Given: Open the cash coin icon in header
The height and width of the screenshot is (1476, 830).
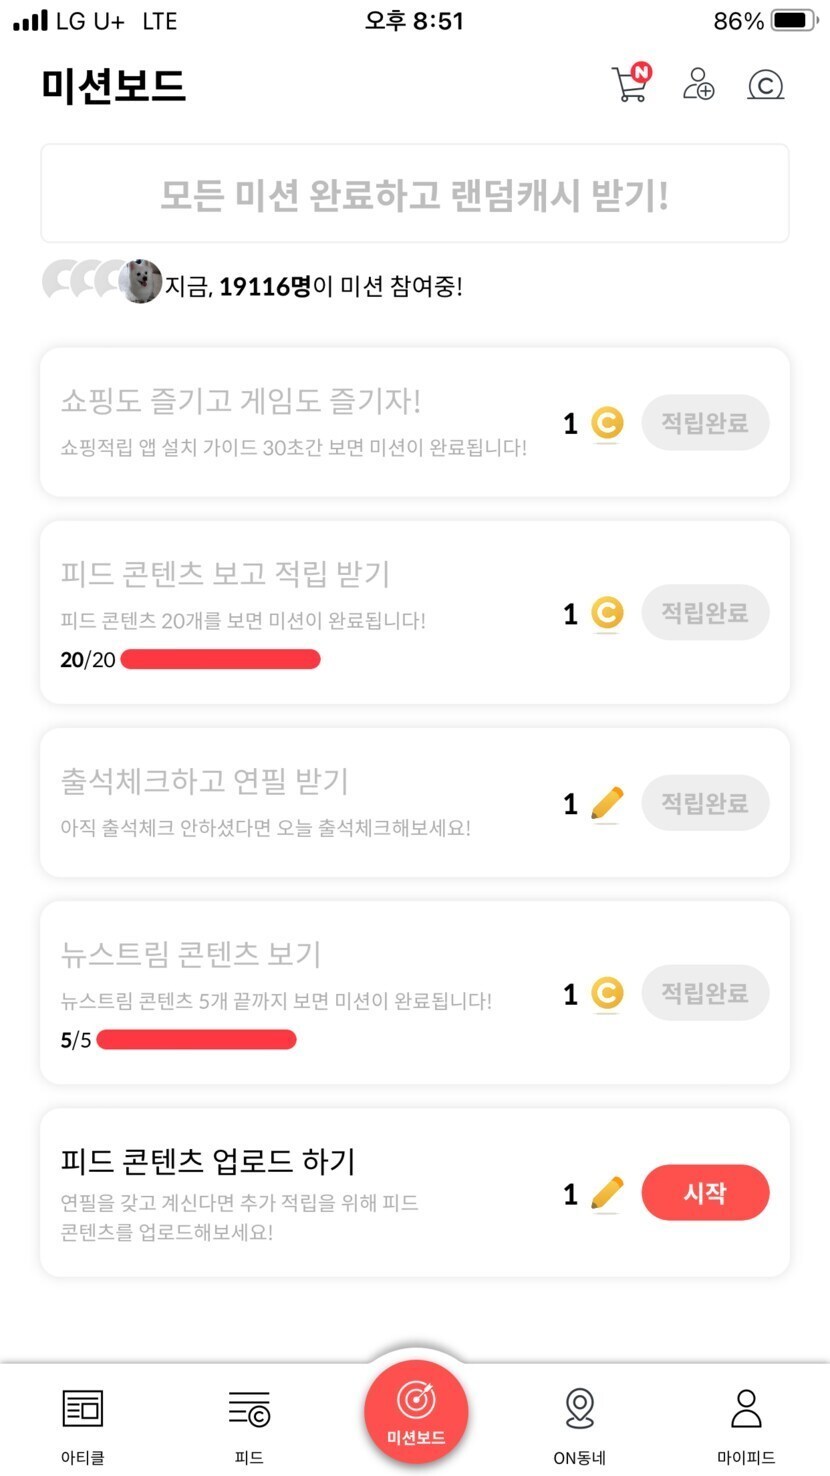Looking at the screenshot, I should [x=765, y=85].
